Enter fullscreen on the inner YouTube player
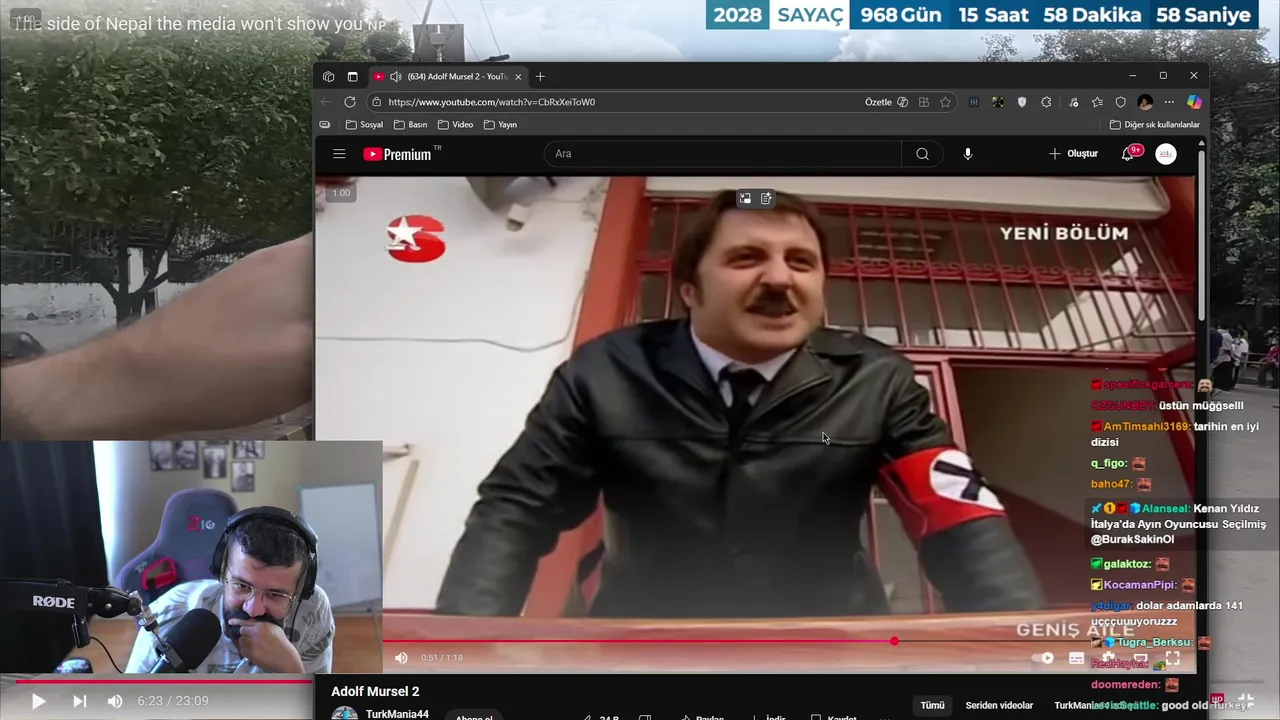This screenshot has height=720, width=1280. (1173, 658)
